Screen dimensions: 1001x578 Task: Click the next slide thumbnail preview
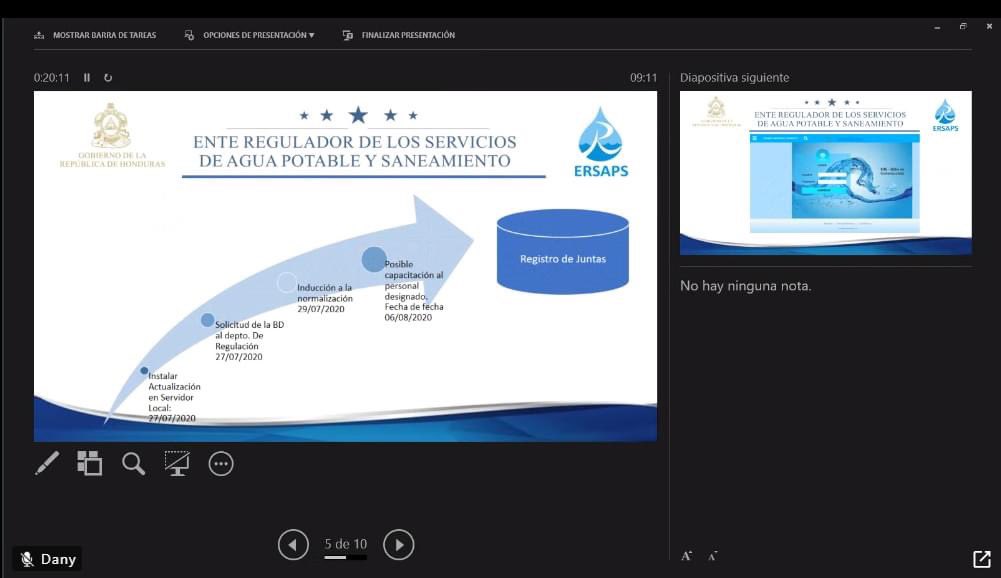[825, 172]
